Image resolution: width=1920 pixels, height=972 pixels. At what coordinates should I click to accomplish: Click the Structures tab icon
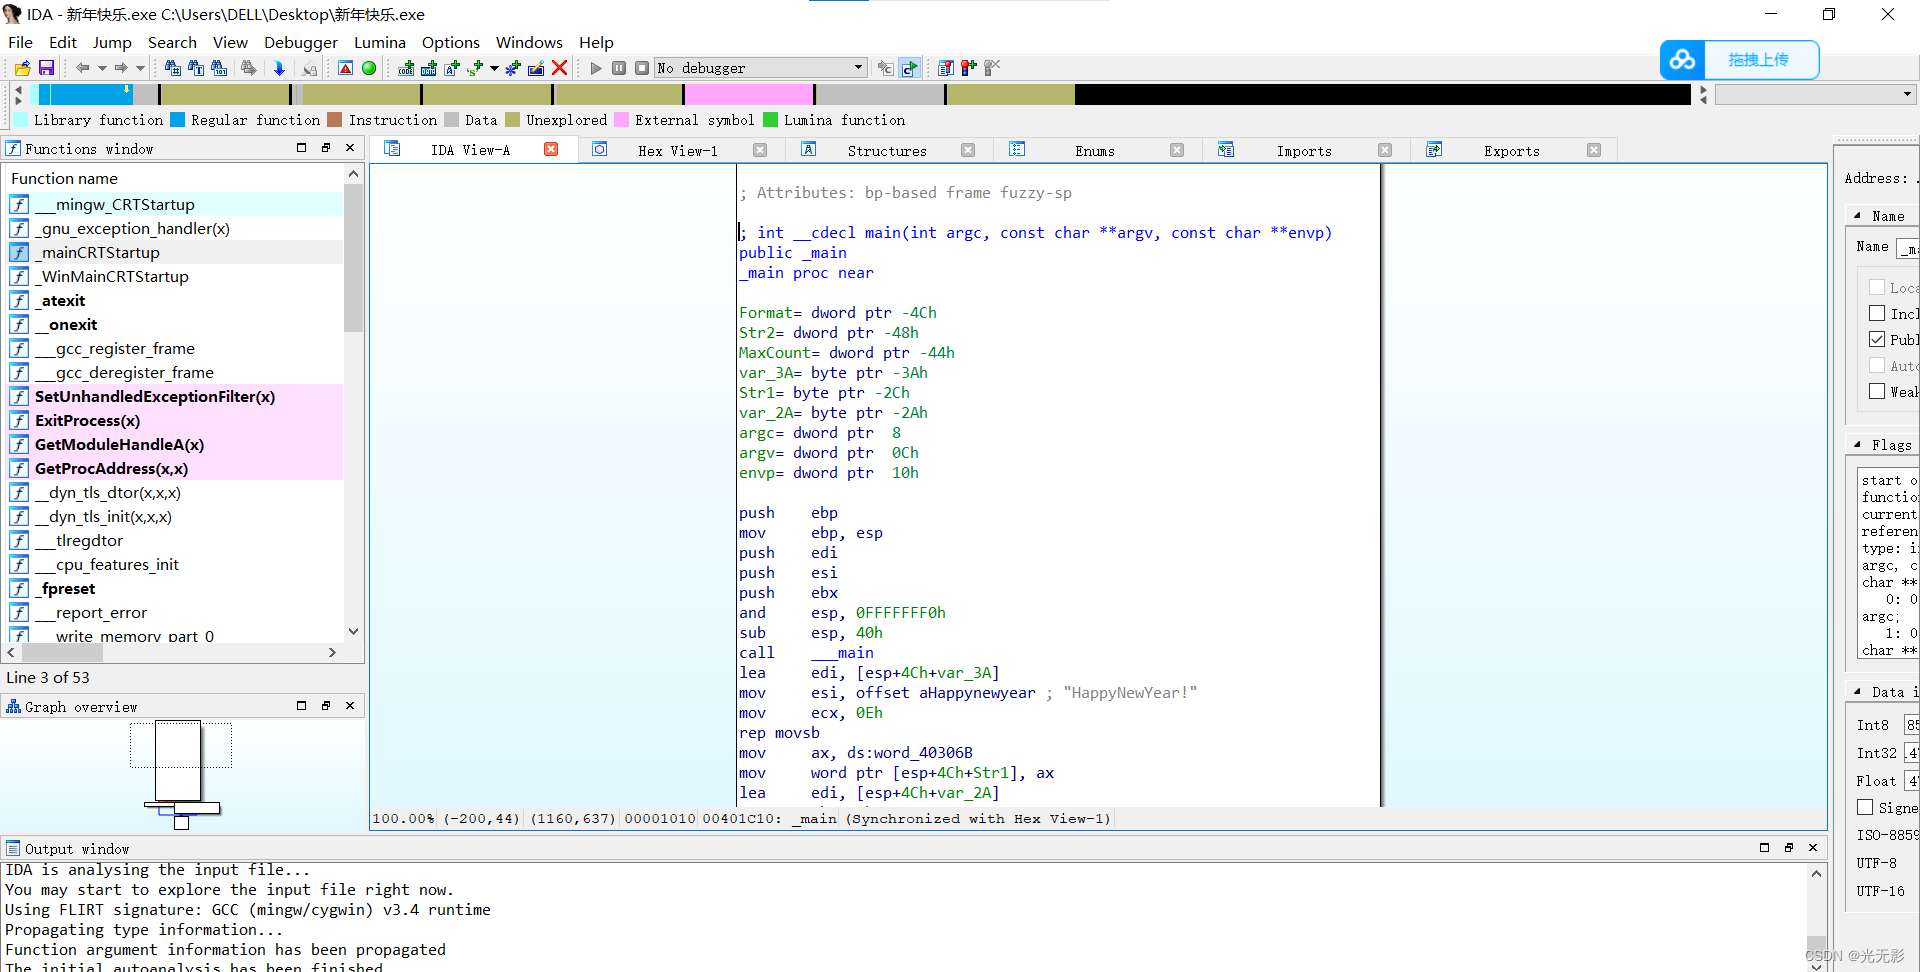click(x=809, y=149)
